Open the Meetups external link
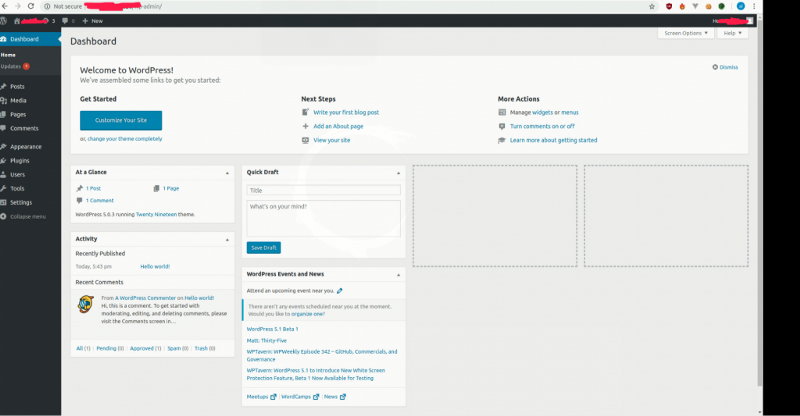The height and width of the screenshot is (416, 800). coord(261,397)
